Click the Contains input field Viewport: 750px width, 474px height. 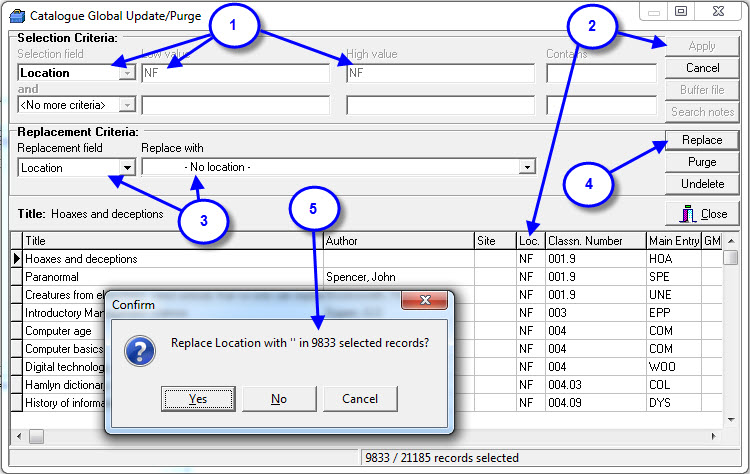click(x=602, y=73)
